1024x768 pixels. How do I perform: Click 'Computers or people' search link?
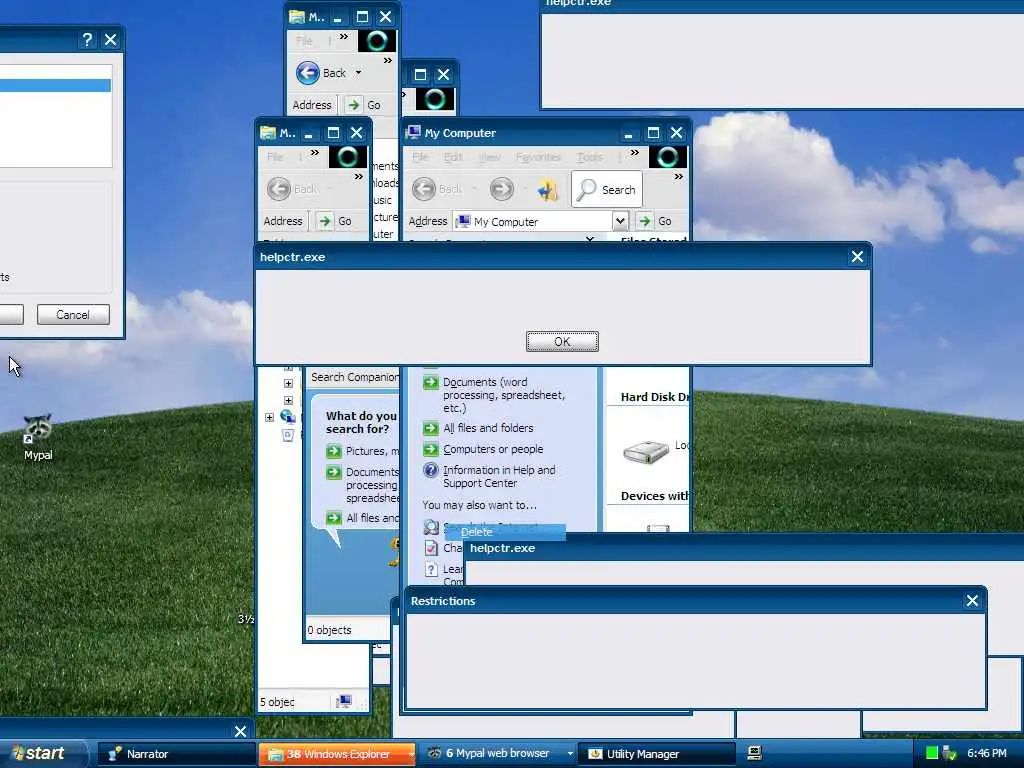click(x=493, y=449)
